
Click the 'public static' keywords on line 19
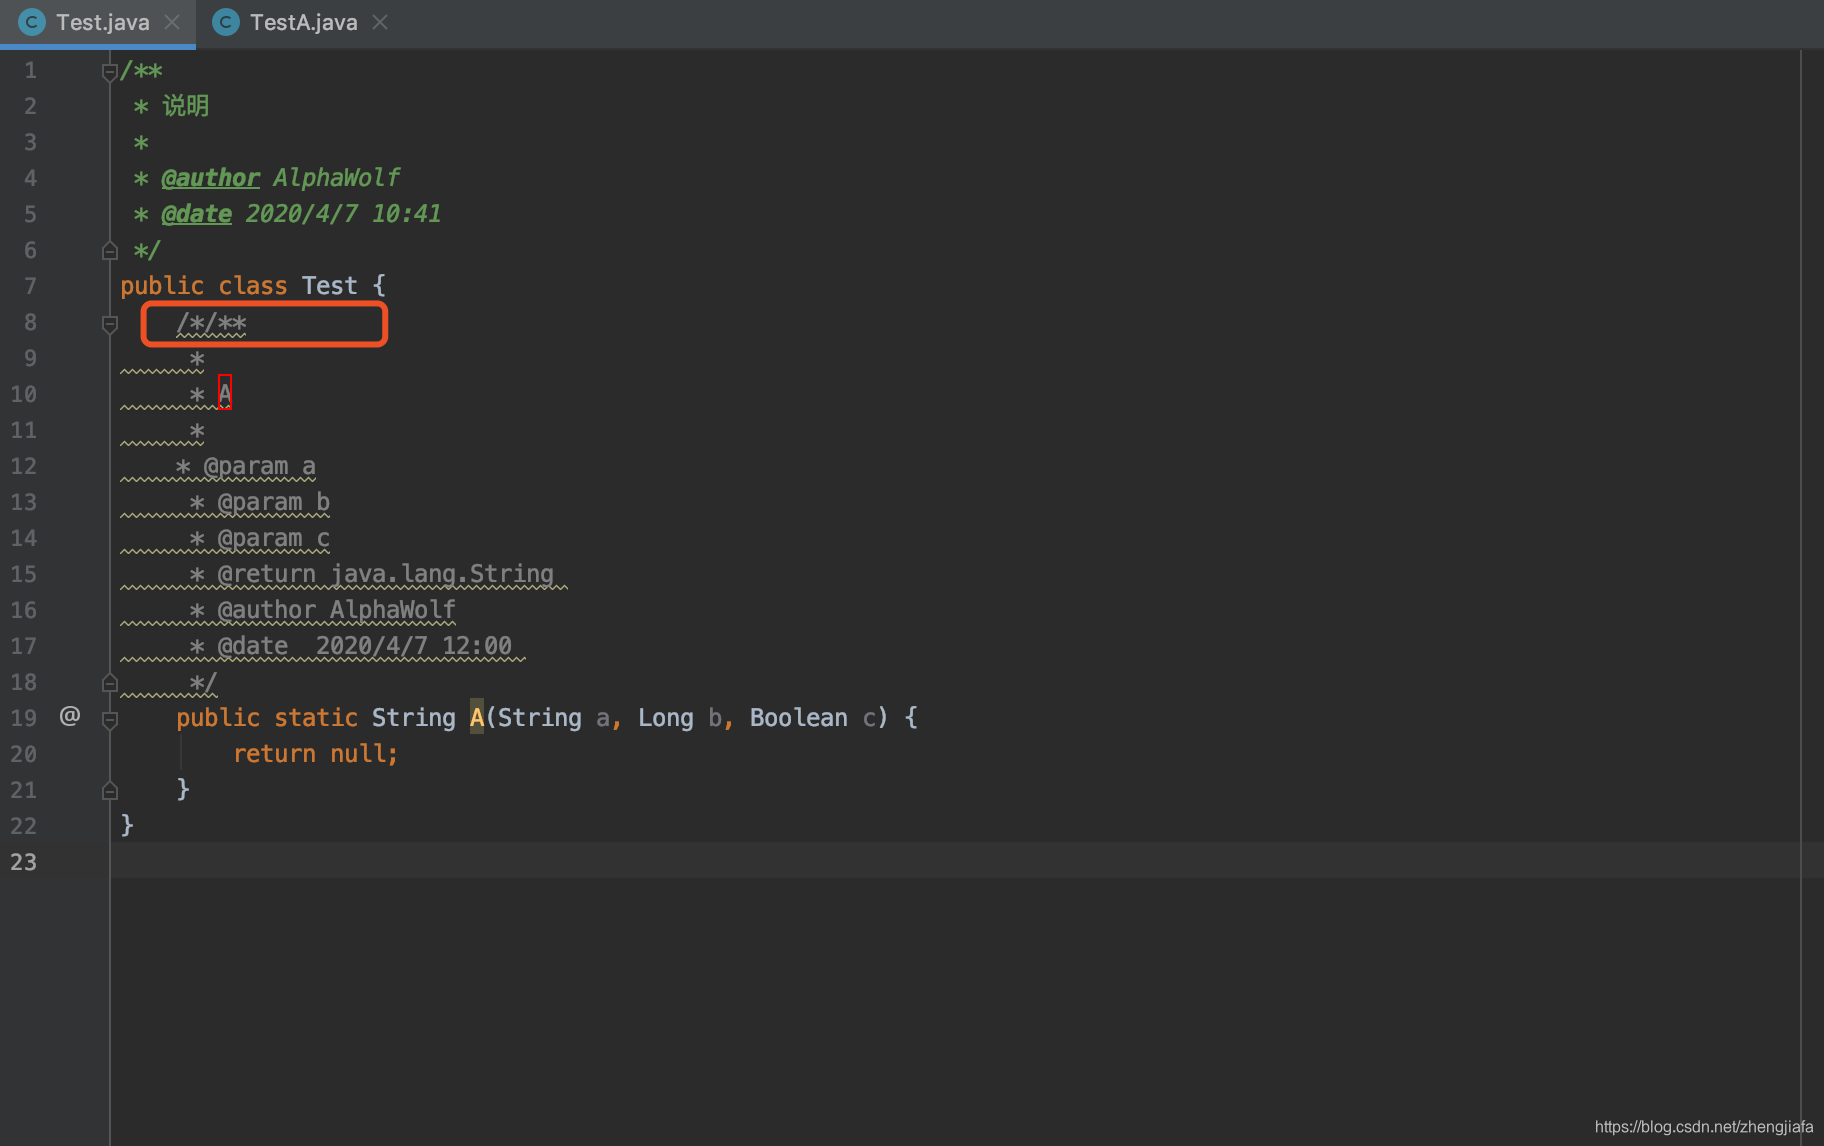267,718
